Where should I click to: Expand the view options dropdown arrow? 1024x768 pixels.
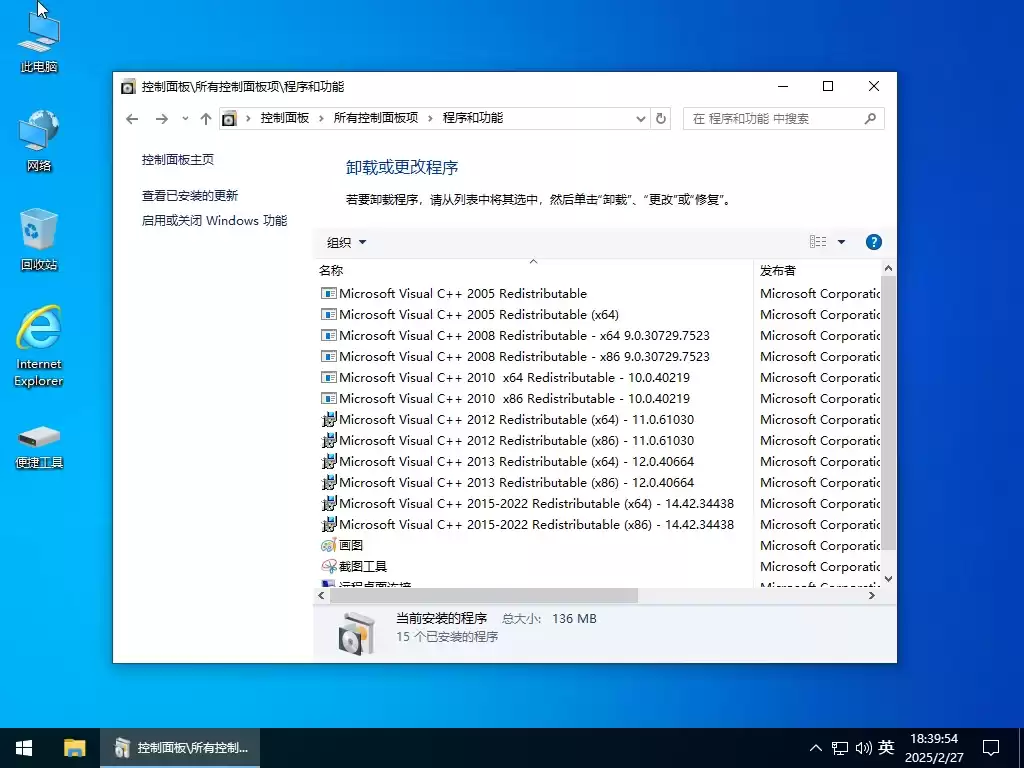pos(840,241)
